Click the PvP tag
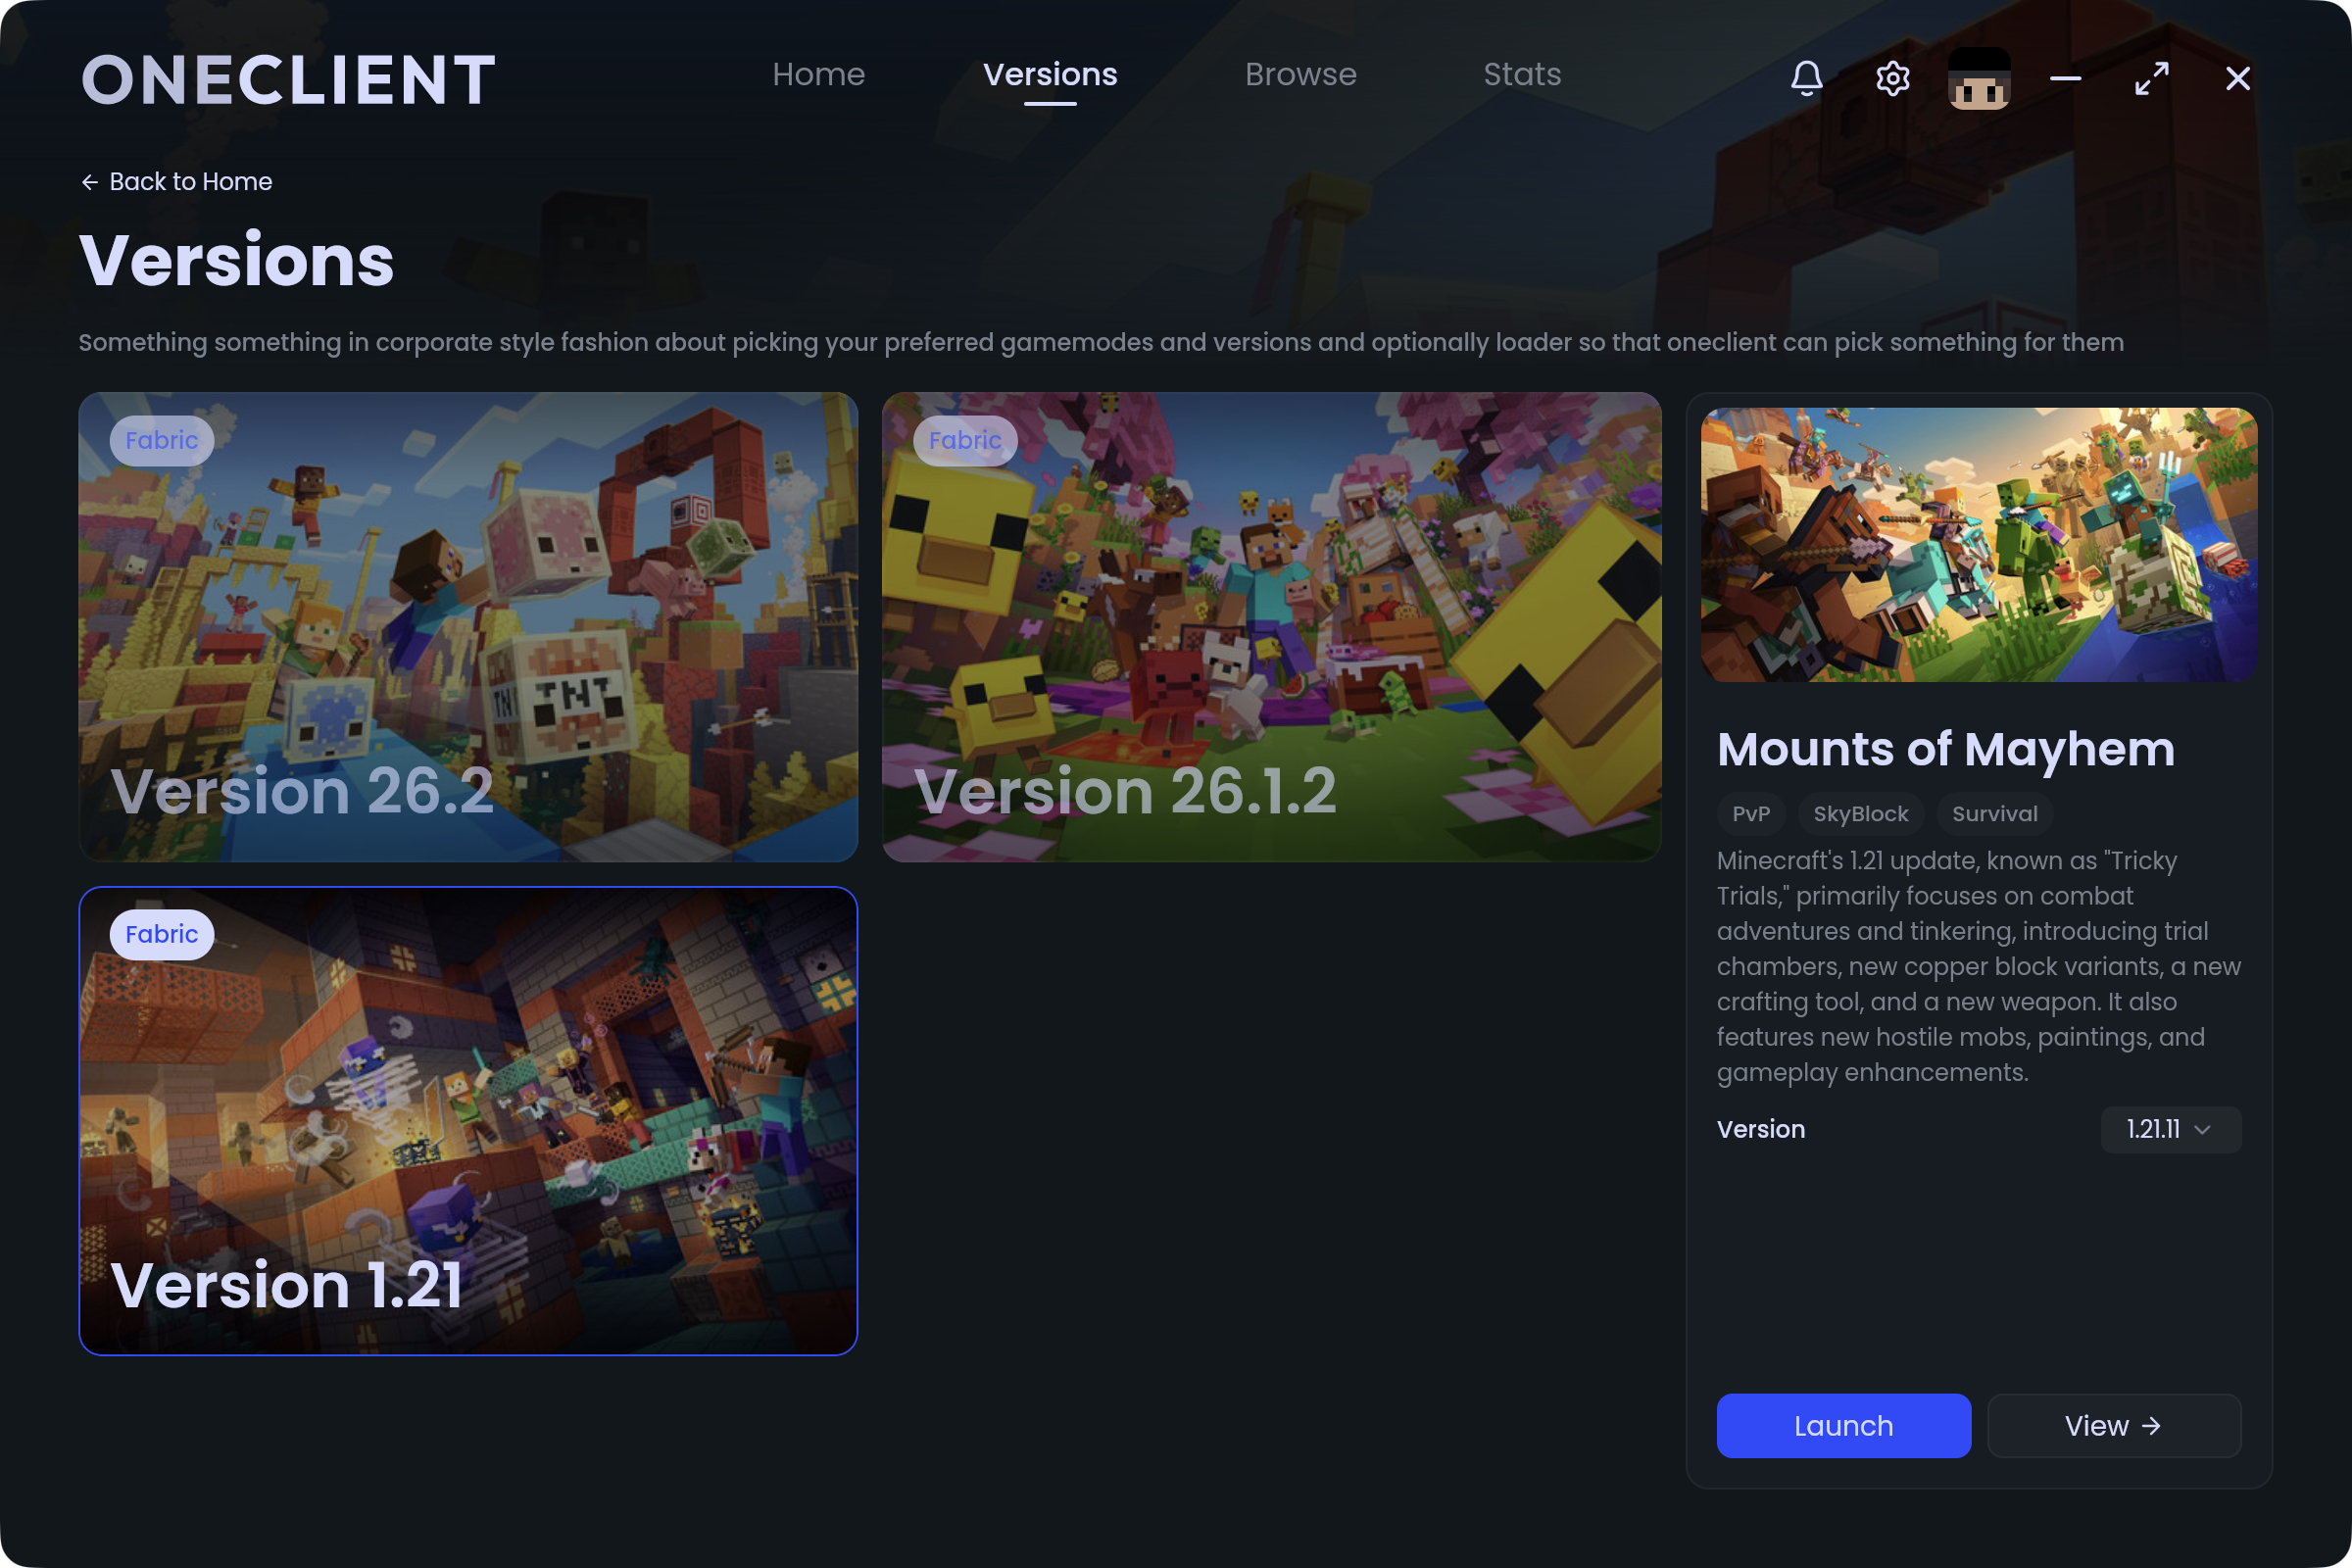Viewport: 2352px width, 1568px height. (x=1751, y=814)
